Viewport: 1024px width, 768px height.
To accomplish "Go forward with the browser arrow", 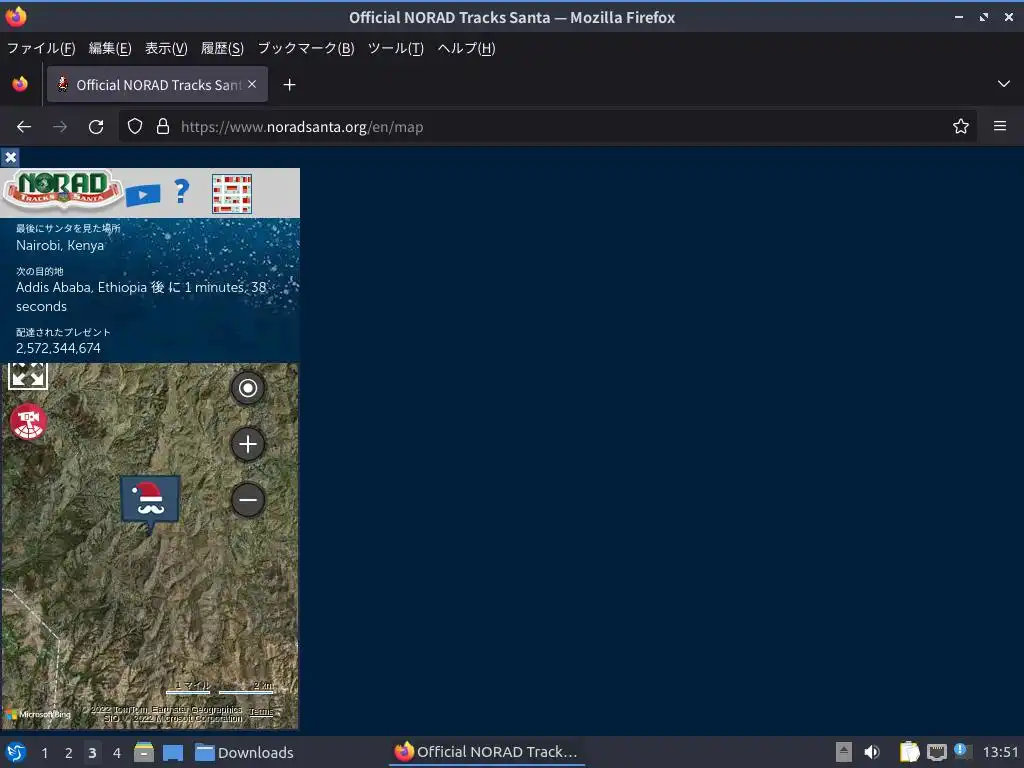I will point(60,127).
